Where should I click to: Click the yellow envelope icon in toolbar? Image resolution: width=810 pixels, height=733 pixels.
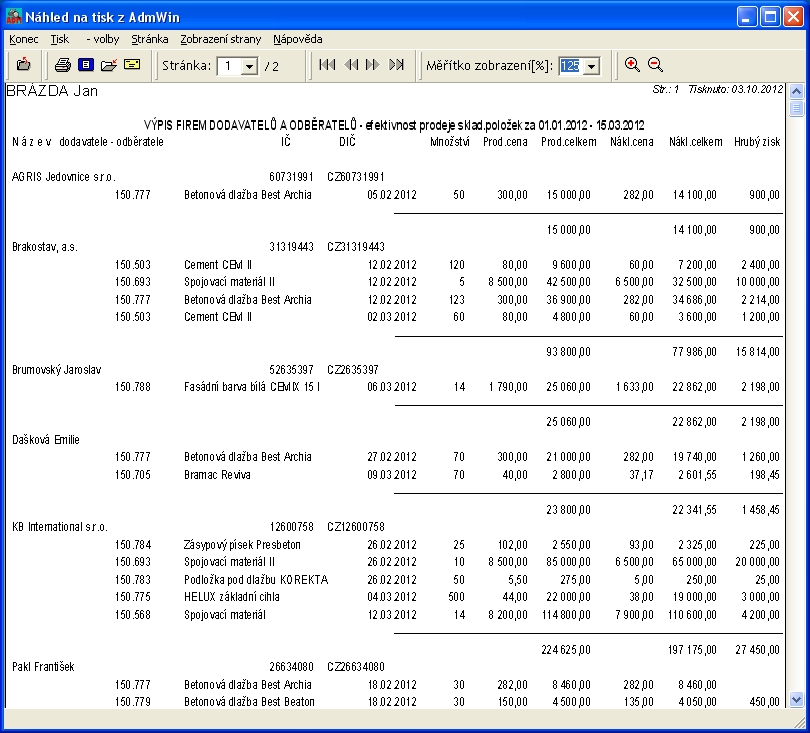coord(132,65)
